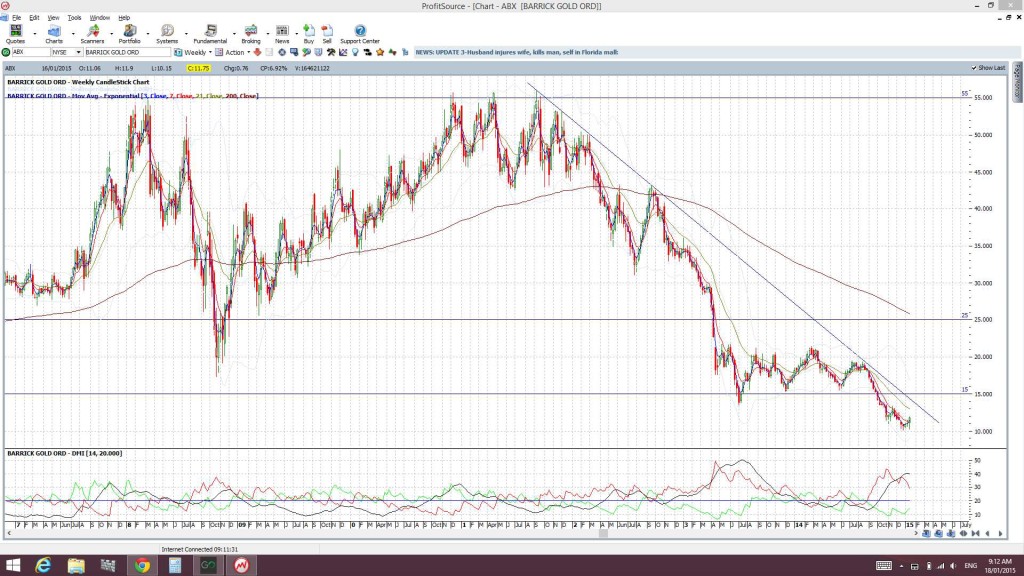
Task: Open the touch keyboard from system tray
Action: click(x=884, y=566)
